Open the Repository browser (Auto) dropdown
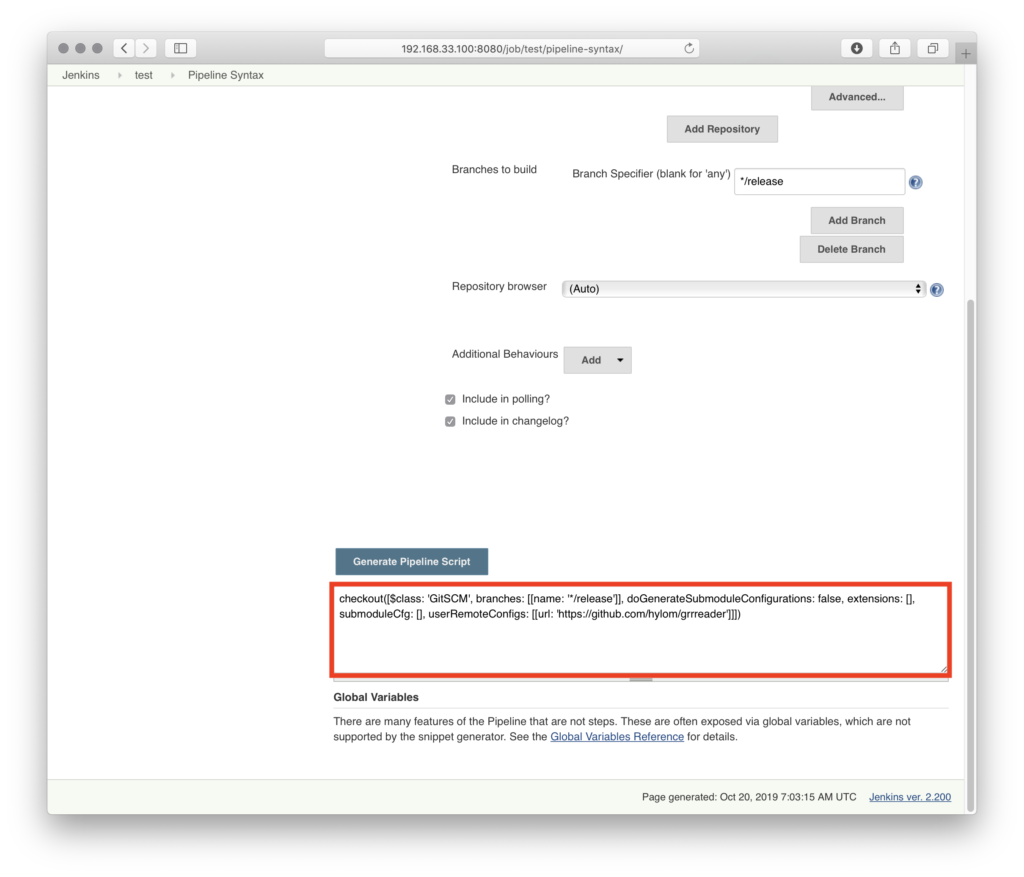This screenshot has height=877, width=1024. click(x=744, y=289)
